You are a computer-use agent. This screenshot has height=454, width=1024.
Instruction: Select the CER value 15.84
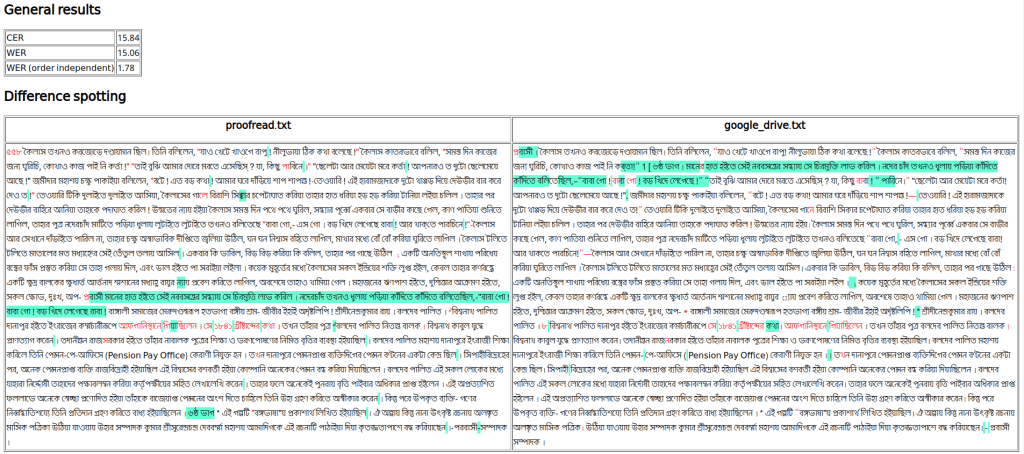[x=128, y=37]
